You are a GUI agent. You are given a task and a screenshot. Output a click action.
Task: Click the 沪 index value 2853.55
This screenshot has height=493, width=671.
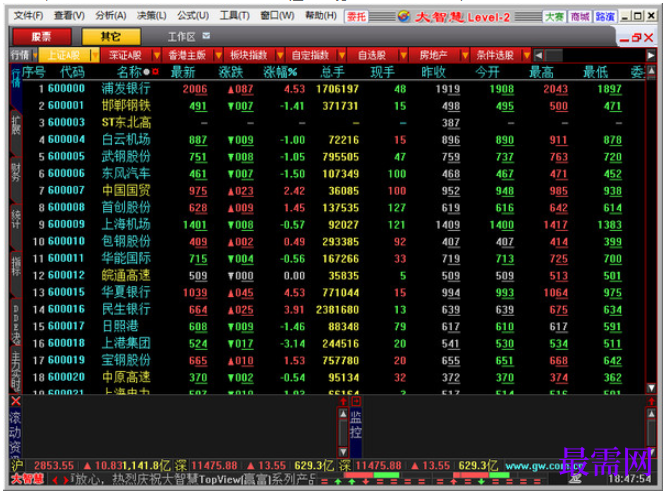(54, 466)
